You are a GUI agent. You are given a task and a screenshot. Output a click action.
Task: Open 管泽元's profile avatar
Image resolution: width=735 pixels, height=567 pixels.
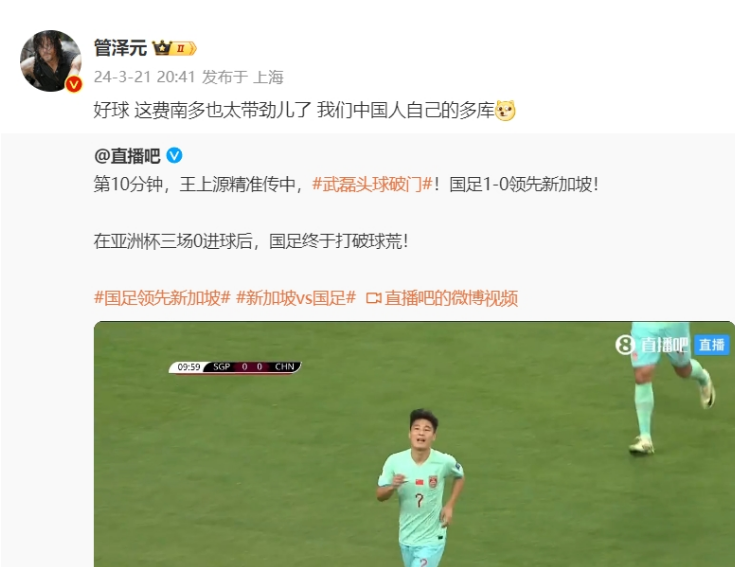coord(51,60)
